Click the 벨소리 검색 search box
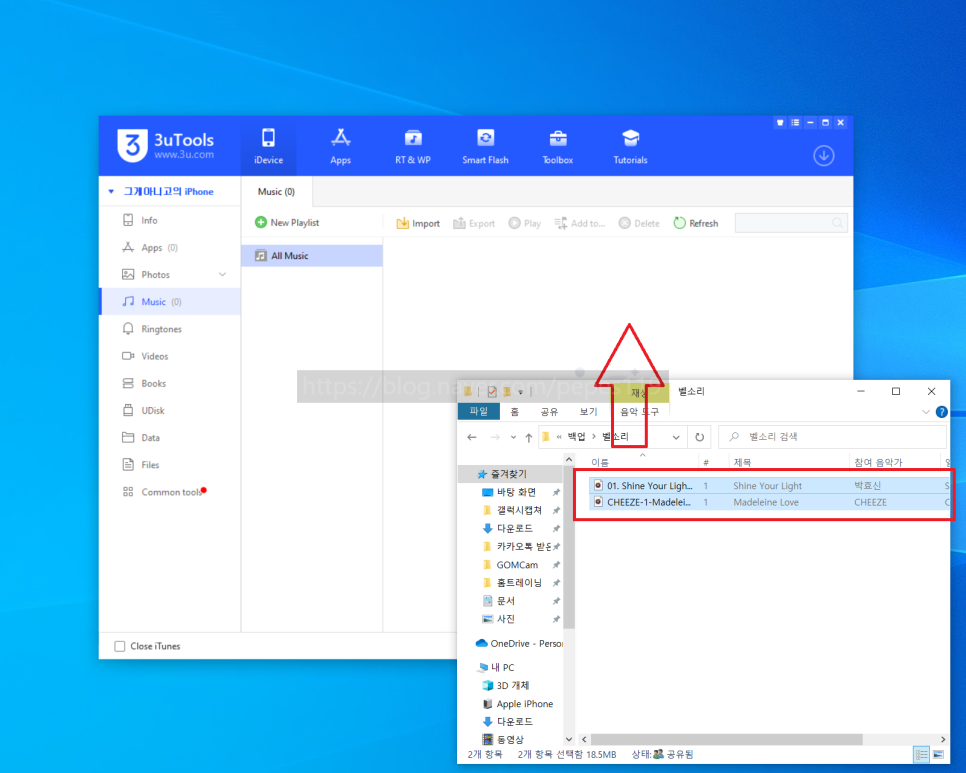The width and height of the screenshot is (966, 773). [x=832, y=437]
